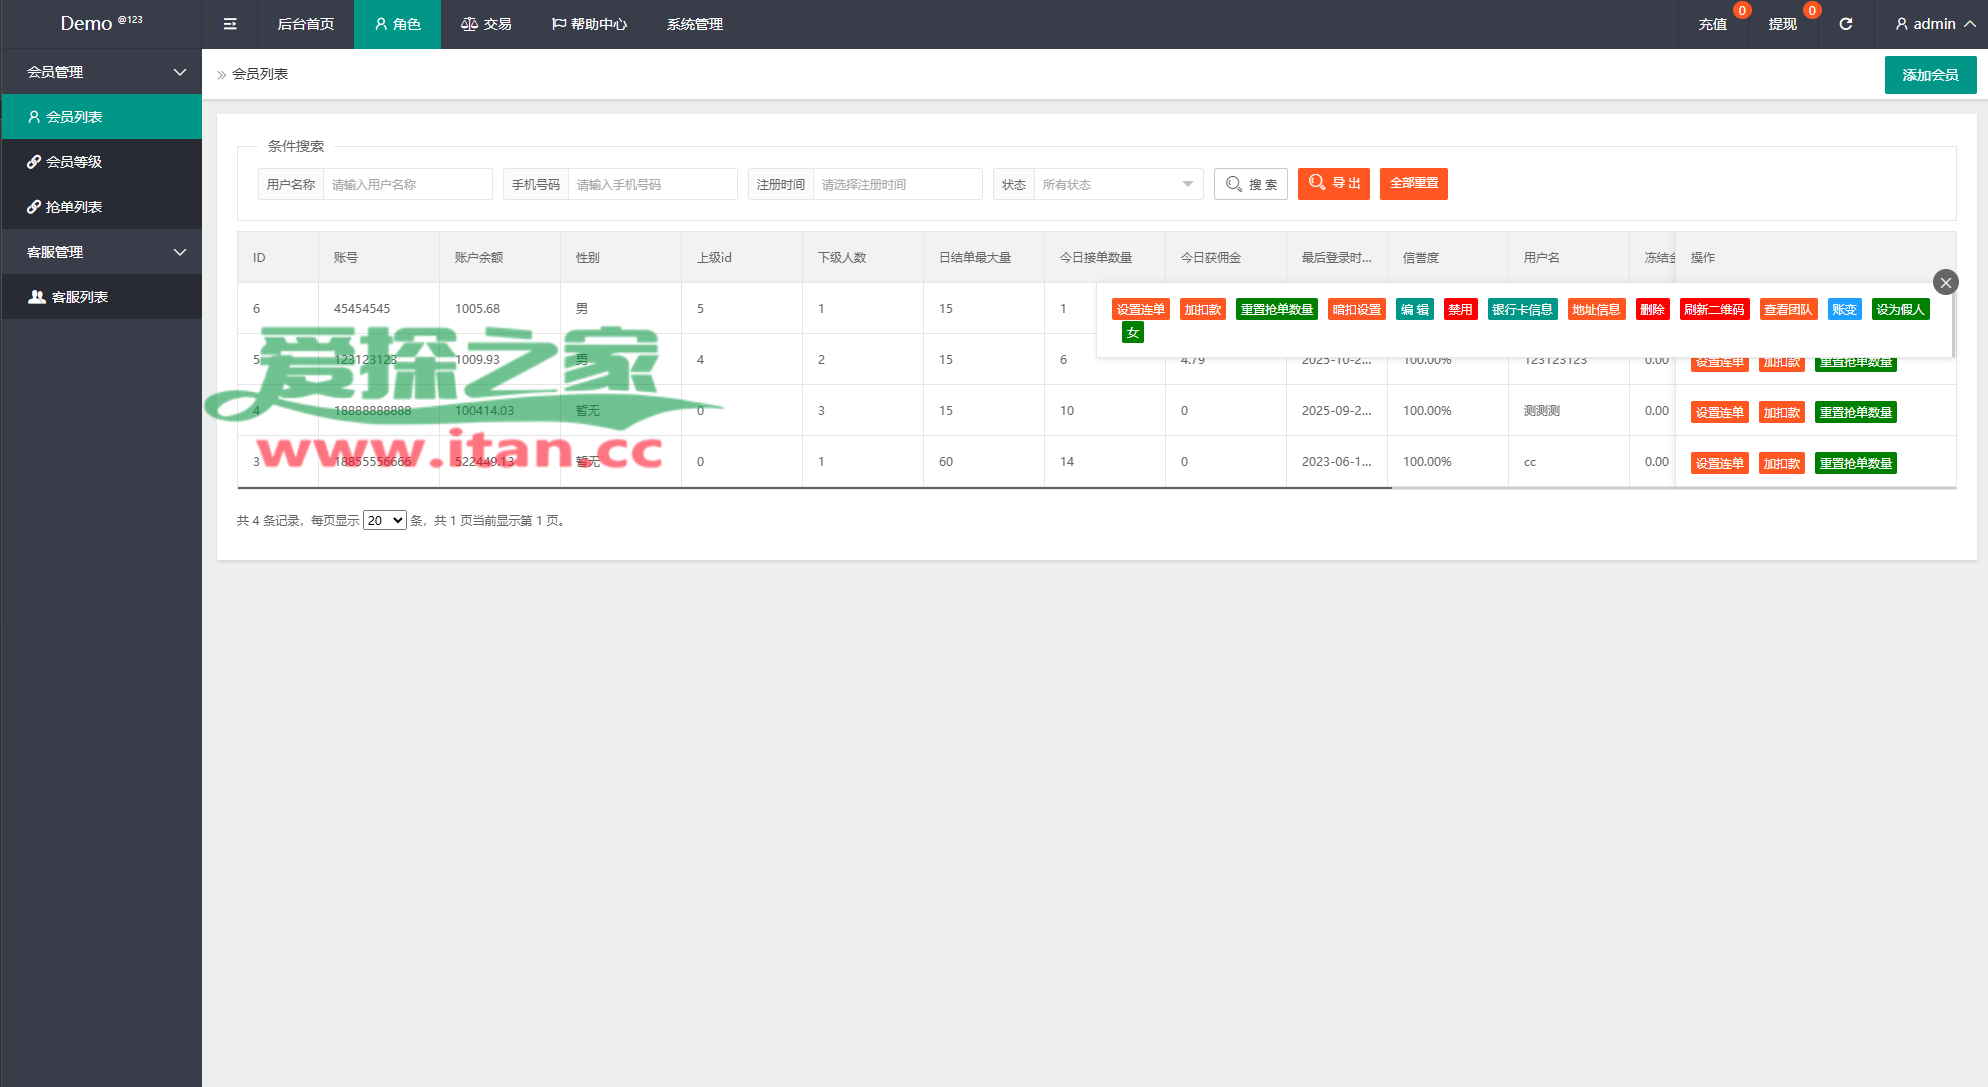Click the 添加会员 button
This screenshot has width=1988, height=1087.
click(1930, 75)
